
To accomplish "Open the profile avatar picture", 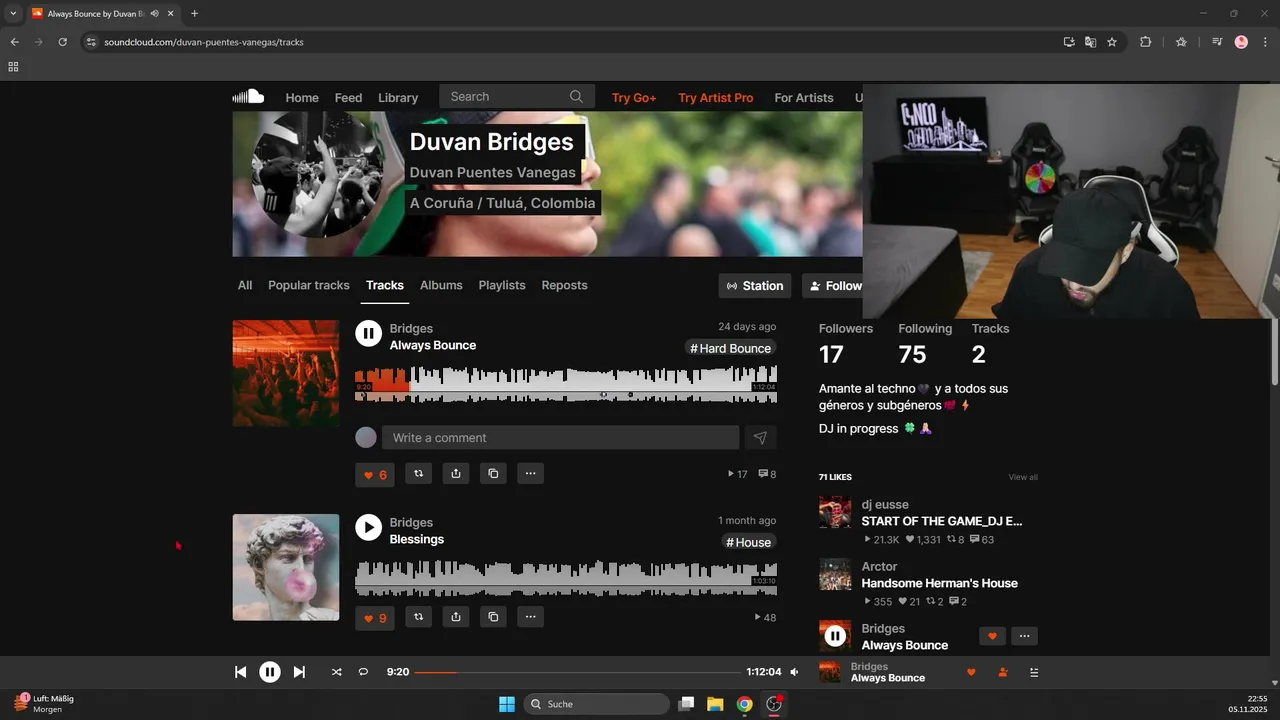I will tap(318, 174).
